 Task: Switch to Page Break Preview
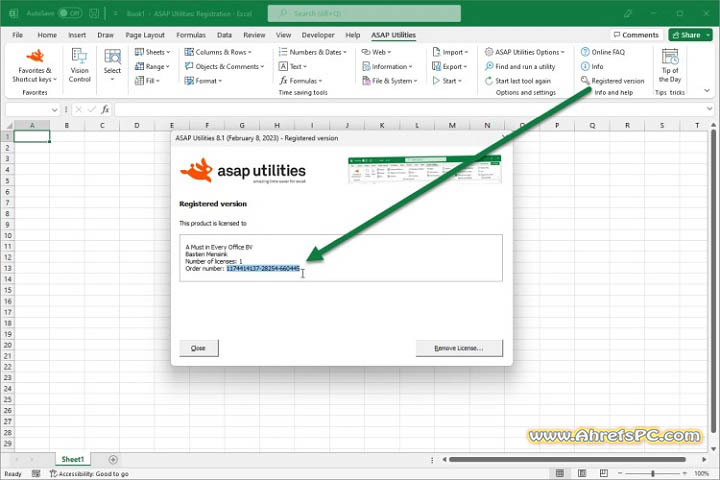coord(604,473)
